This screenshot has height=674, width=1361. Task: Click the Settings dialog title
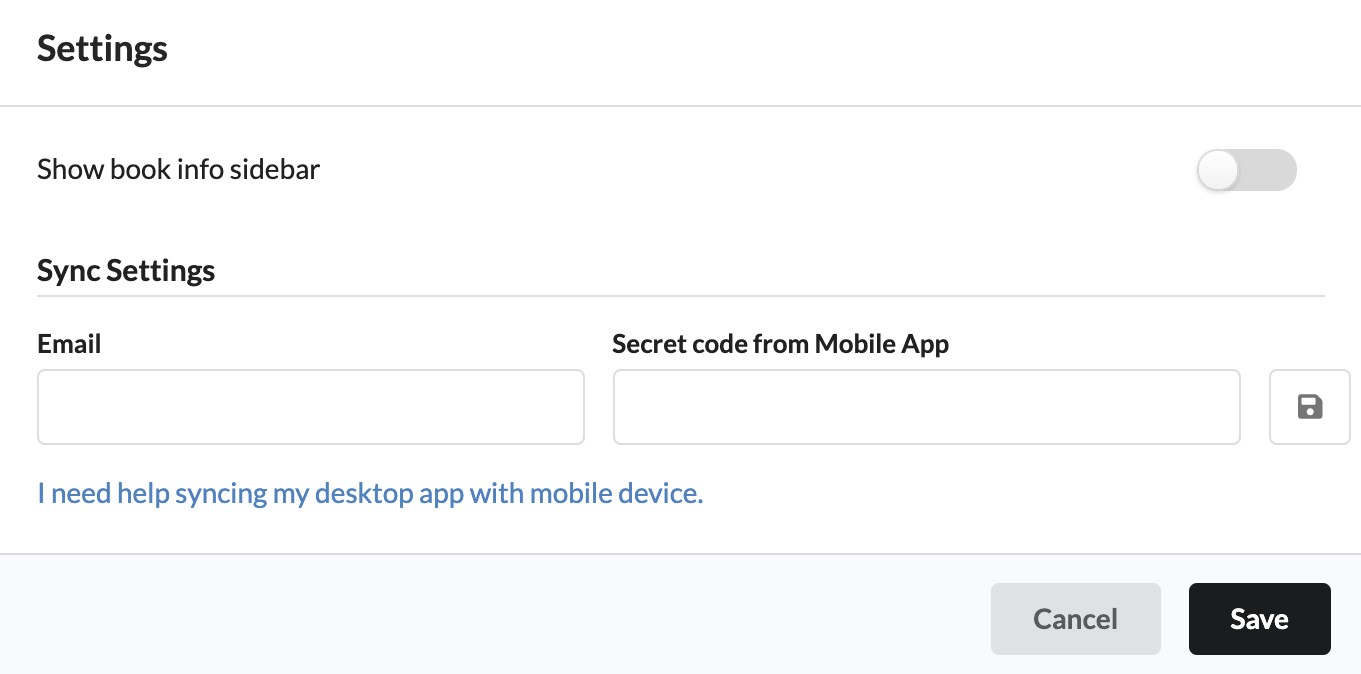point(103,49)
